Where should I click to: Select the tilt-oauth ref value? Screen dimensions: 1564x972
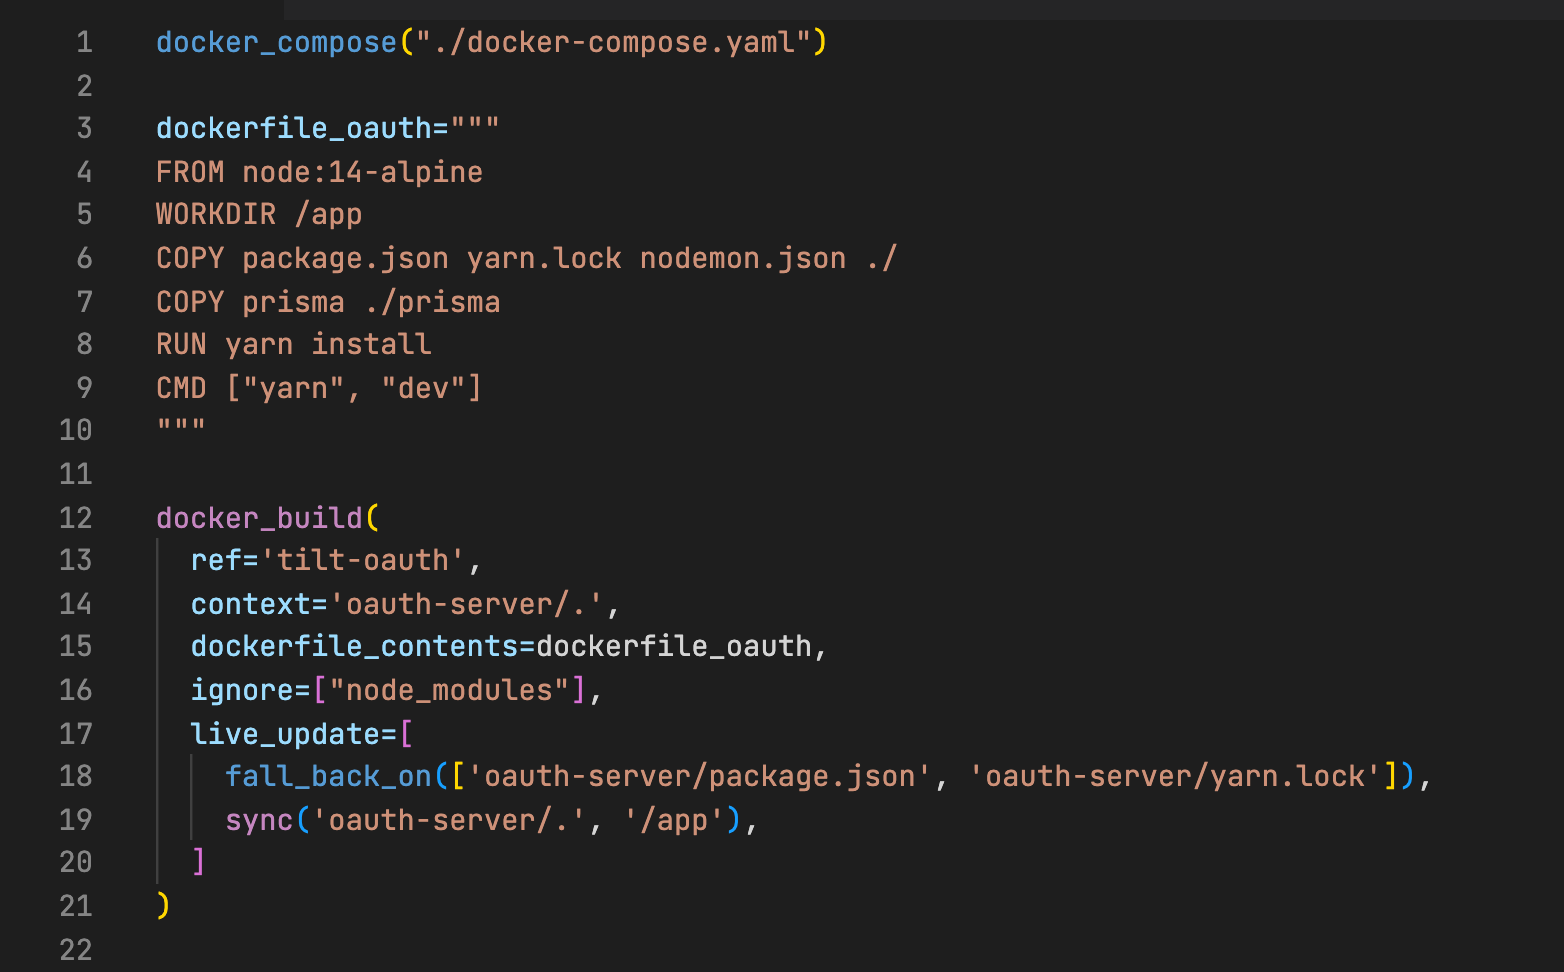(x=363, y=560)
